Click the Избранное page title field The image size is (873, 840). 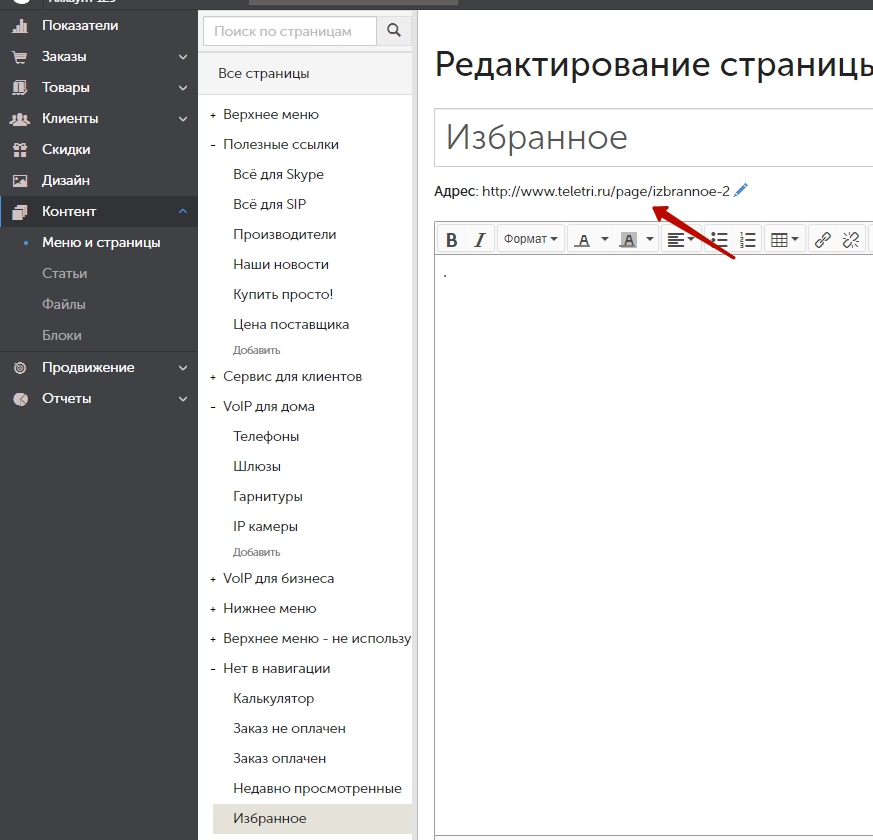[654, 137]
